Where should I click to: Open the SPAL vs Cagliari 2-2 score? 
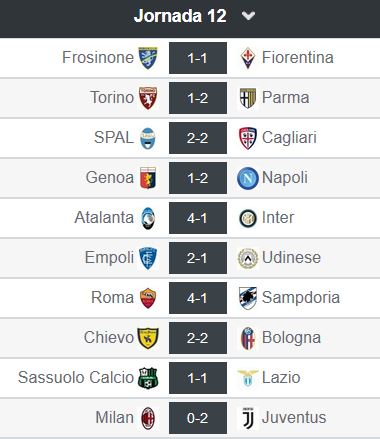(198, 138)
